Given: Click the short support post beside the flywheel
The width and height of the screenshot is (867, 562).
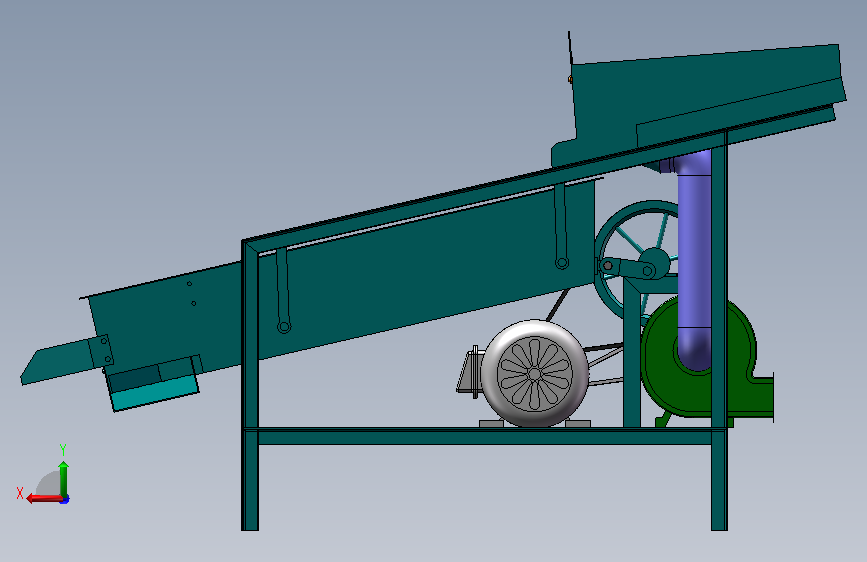Looking at the screenshot, I should pos(632,352).
